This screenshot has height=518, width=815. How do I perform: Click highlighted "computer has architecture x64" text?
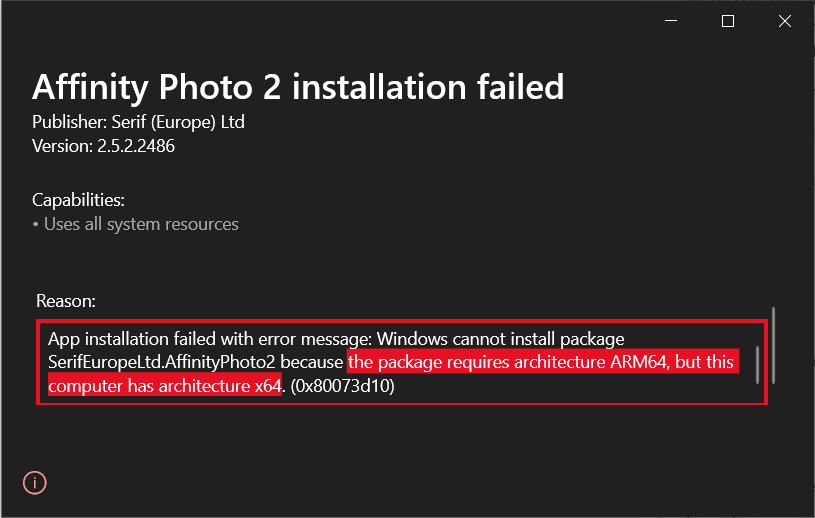point(163,386)
